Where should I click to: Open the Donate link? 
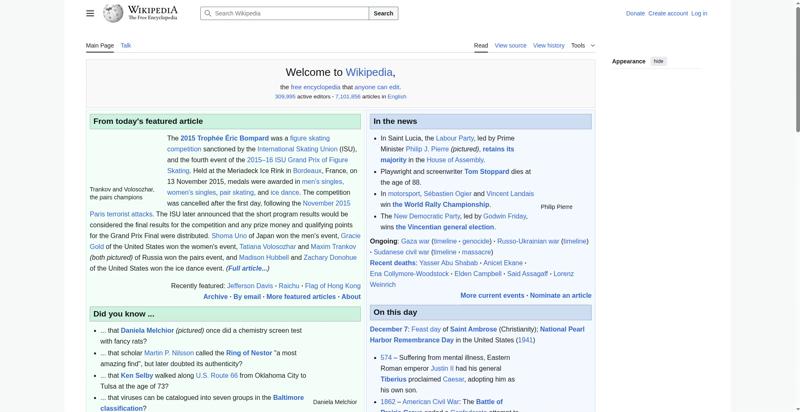[635, 13]
